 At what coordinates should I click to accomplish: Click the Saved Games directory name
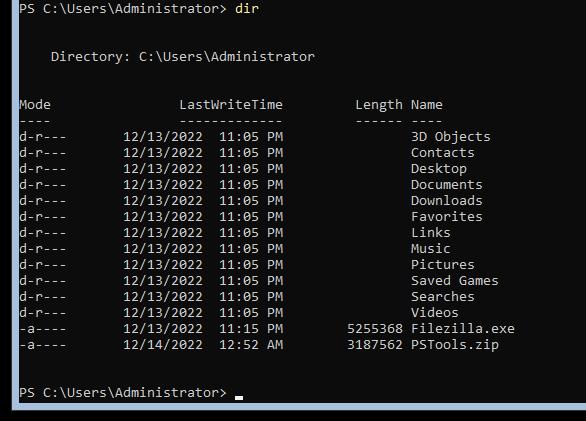(x=455, y=281)
